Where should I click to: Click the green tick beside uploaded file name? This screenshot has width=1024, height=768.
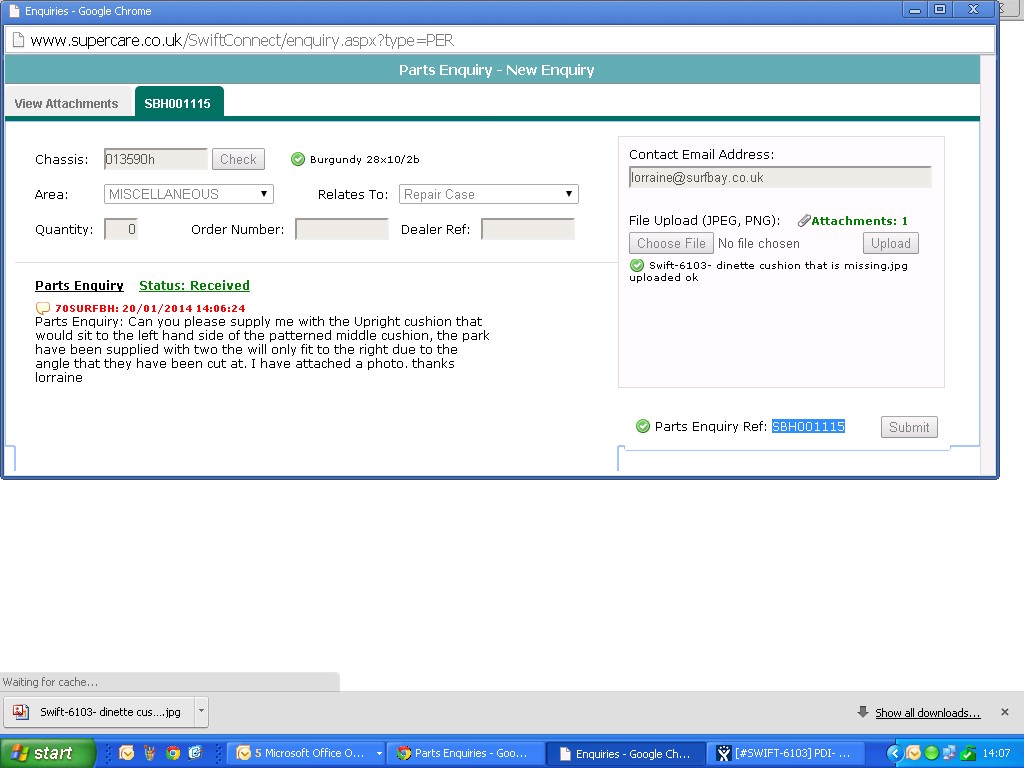point(637,265)
